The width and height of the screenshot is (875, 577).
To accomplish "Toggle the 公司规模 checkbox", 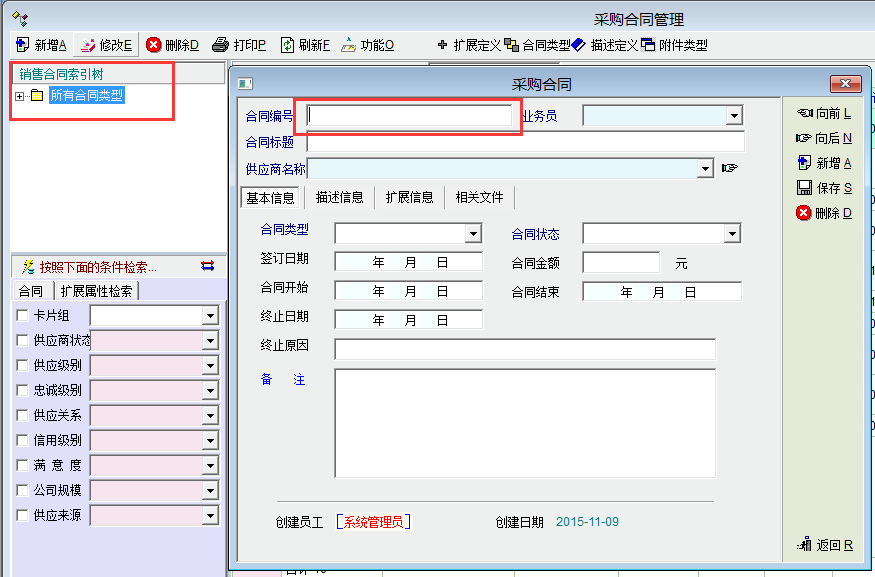I will [22, 490].
